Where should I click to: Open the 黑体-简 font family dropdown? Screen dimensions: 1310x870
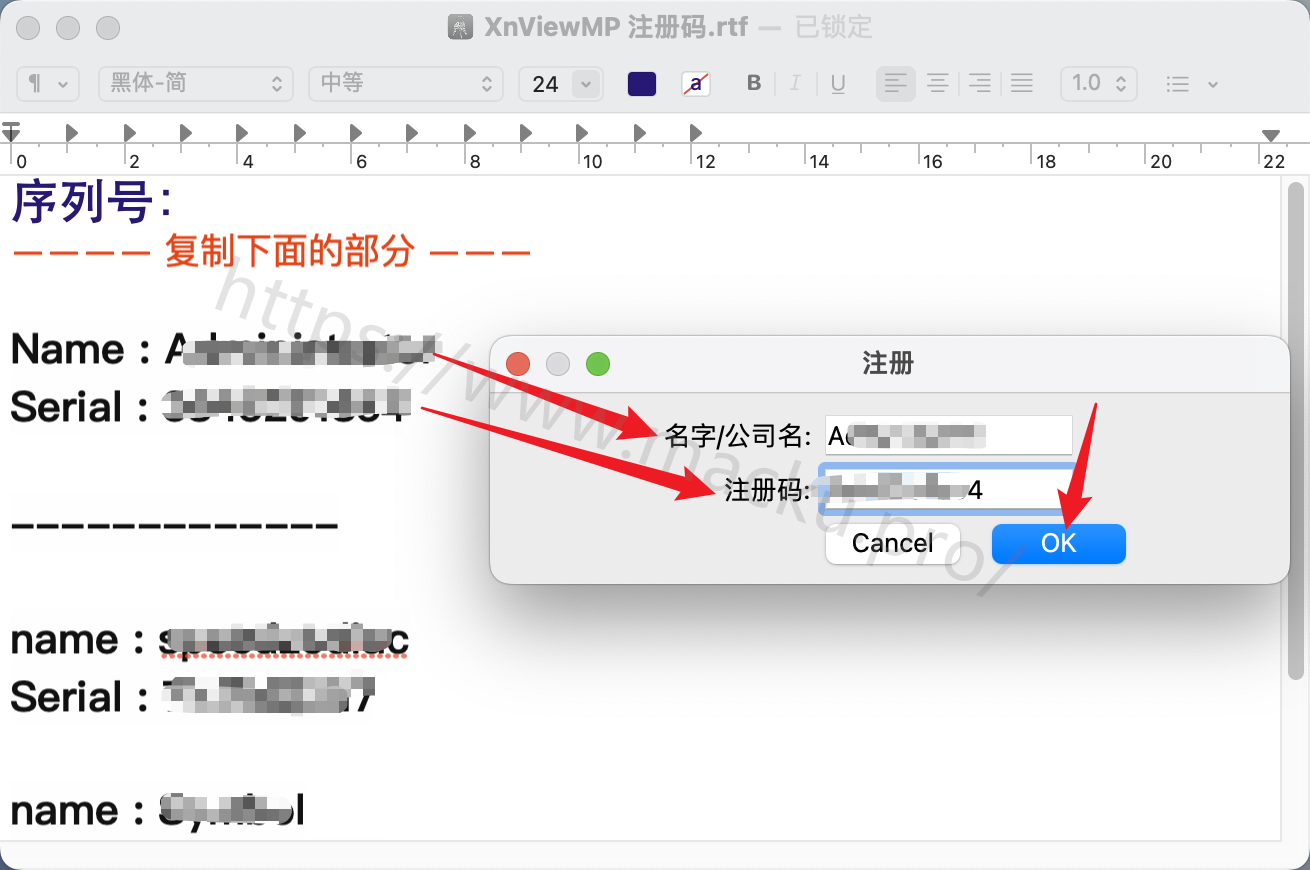click(196, 84)
